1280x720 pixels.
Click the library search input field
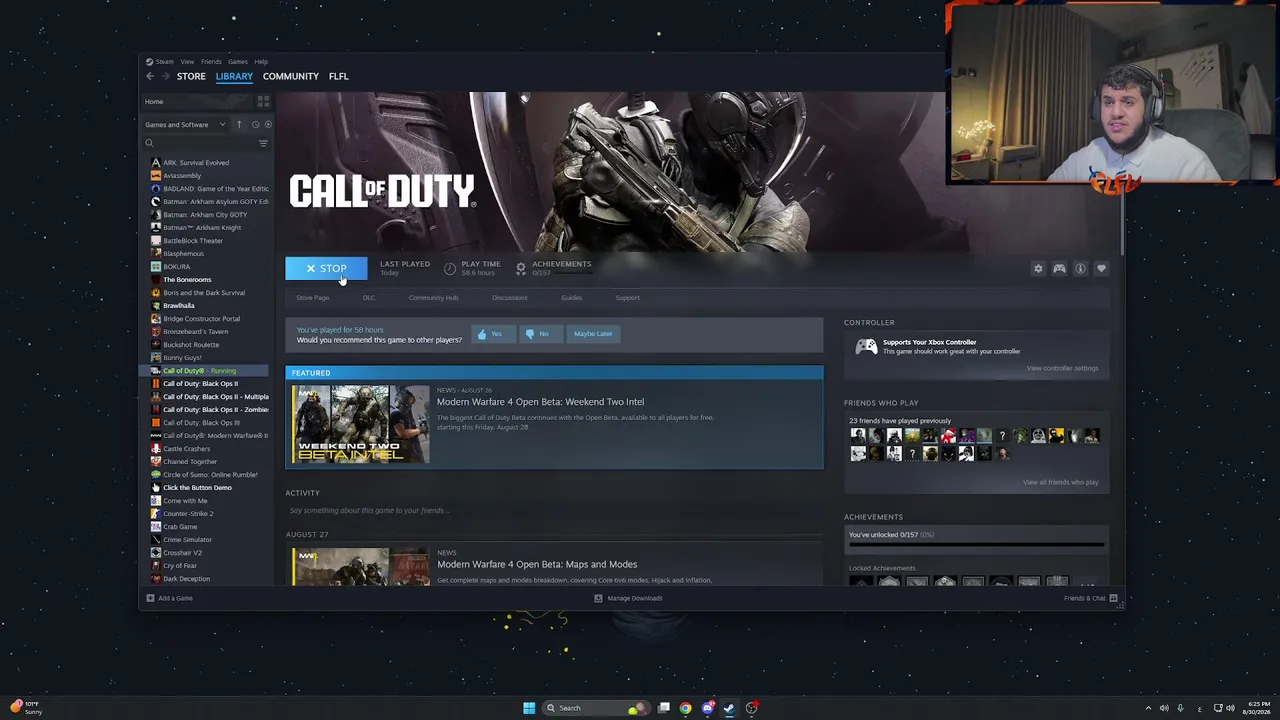click(x=205, y=144)
